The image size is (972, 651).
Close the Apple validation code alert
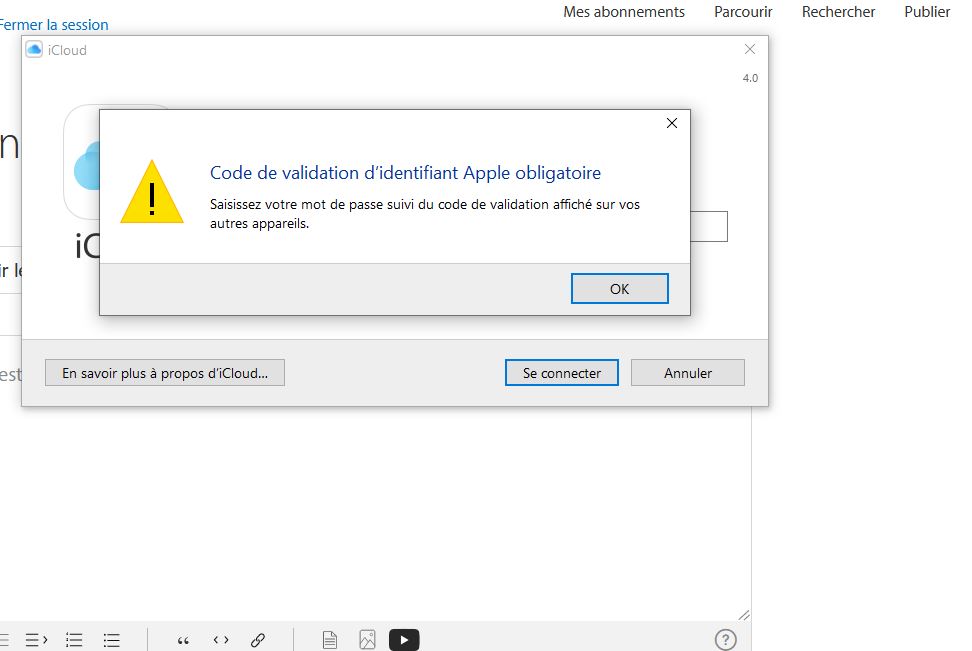(x=671, y=123)
